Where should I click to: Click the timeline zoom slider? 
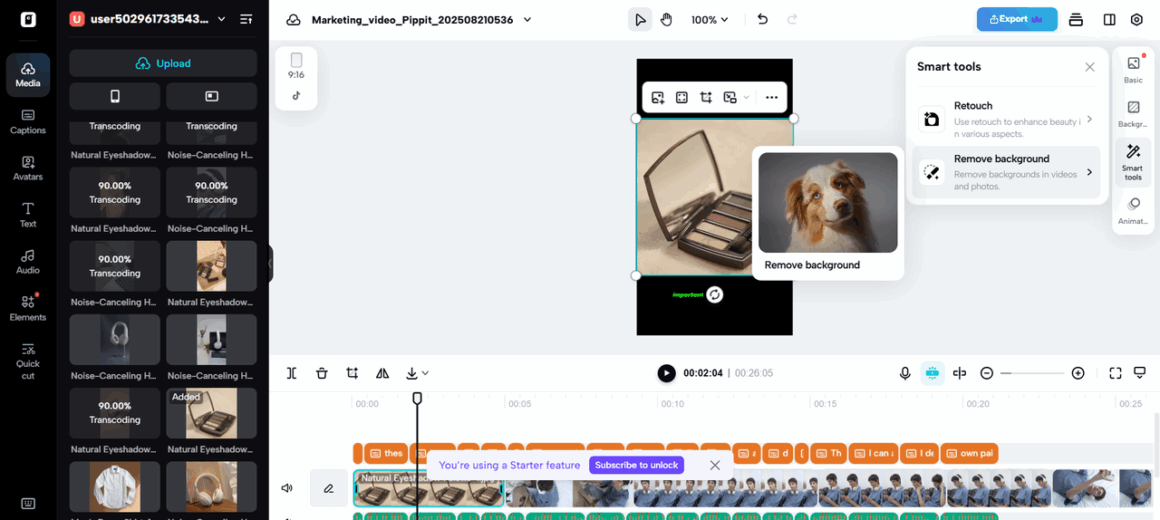(1032, 373)
